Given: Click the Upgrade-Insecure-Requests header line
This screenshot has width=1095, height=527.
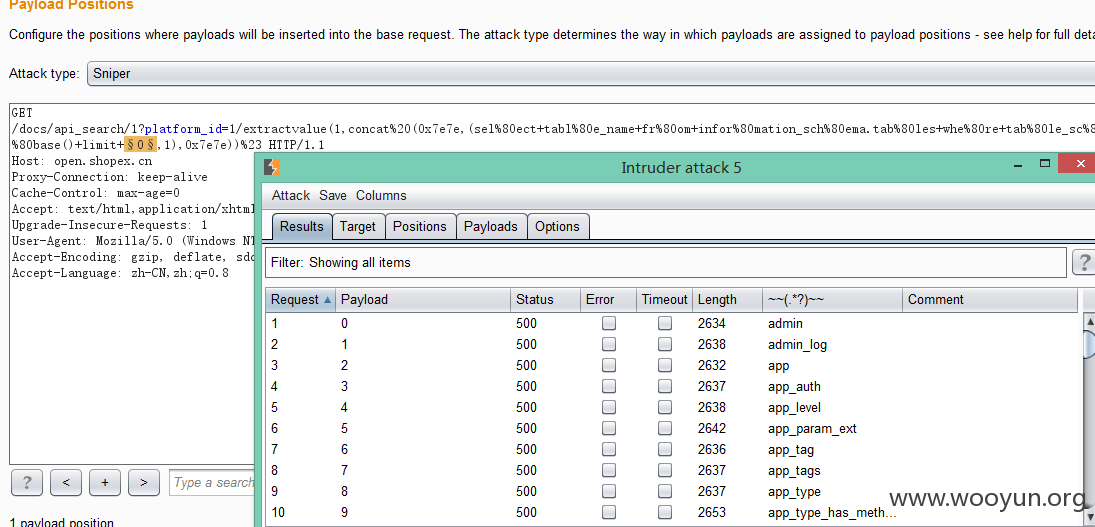Looking at the screenshot, I should [110, 225].
